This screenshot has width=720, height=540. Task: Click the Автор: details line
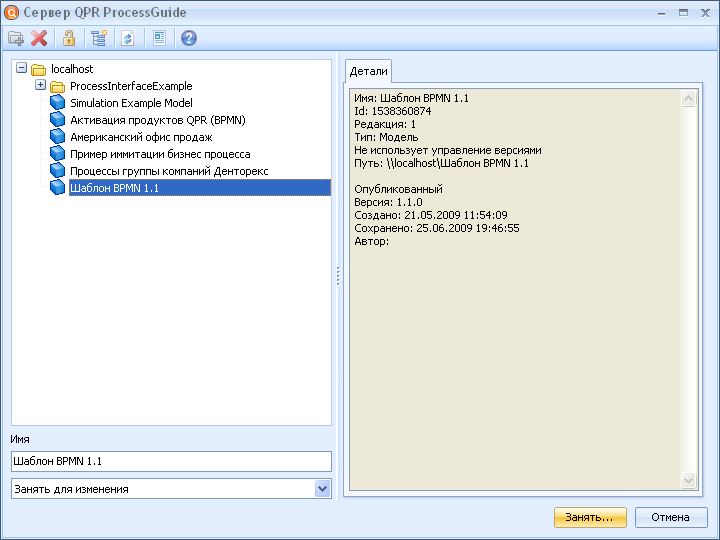pyautogui.click(x=371, y=241)
